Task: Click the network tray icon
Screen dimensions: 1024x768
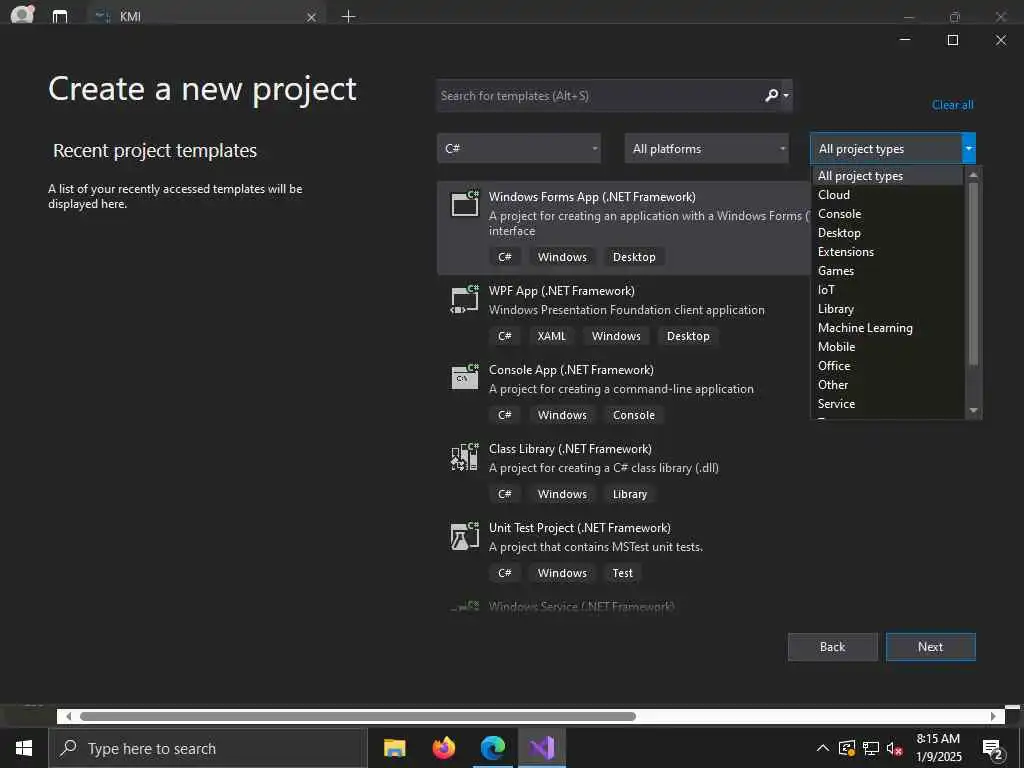Action: 871,748
